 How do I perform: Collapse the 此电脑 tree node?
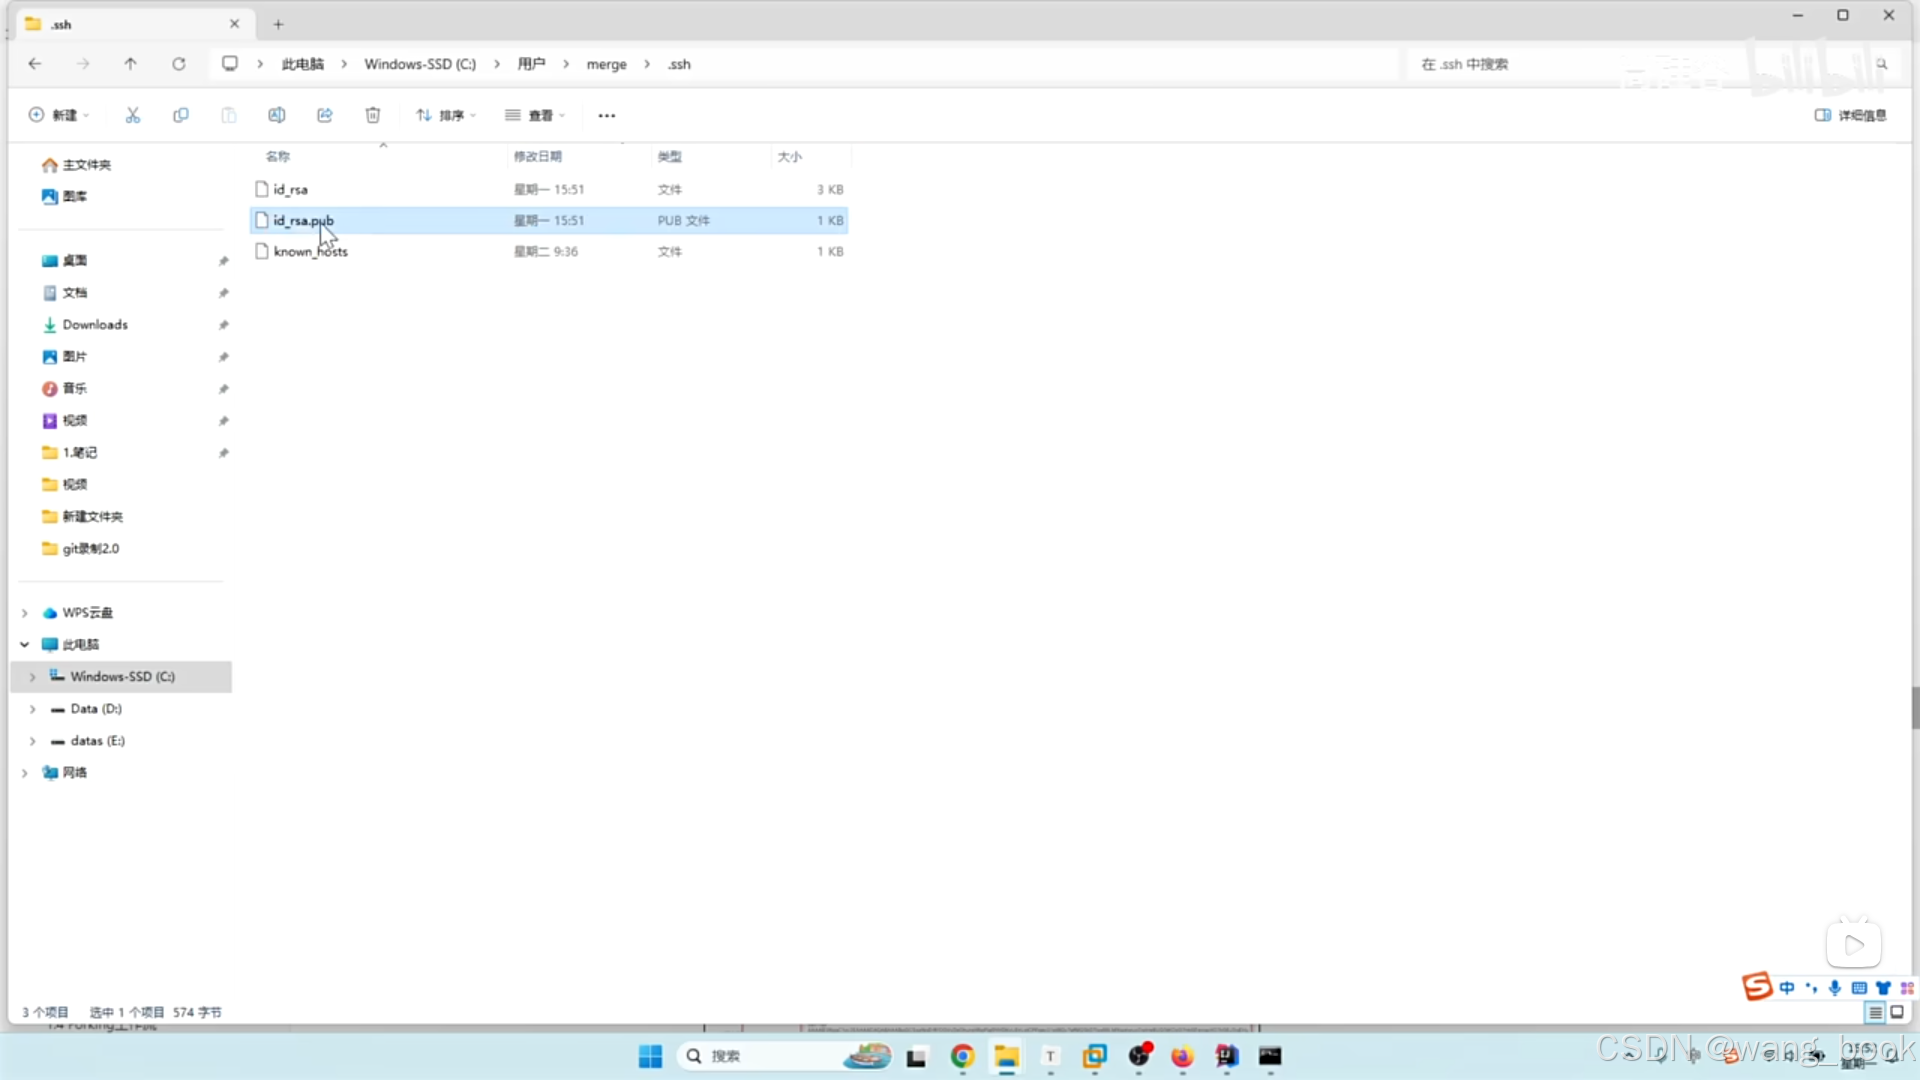(25, 645)
